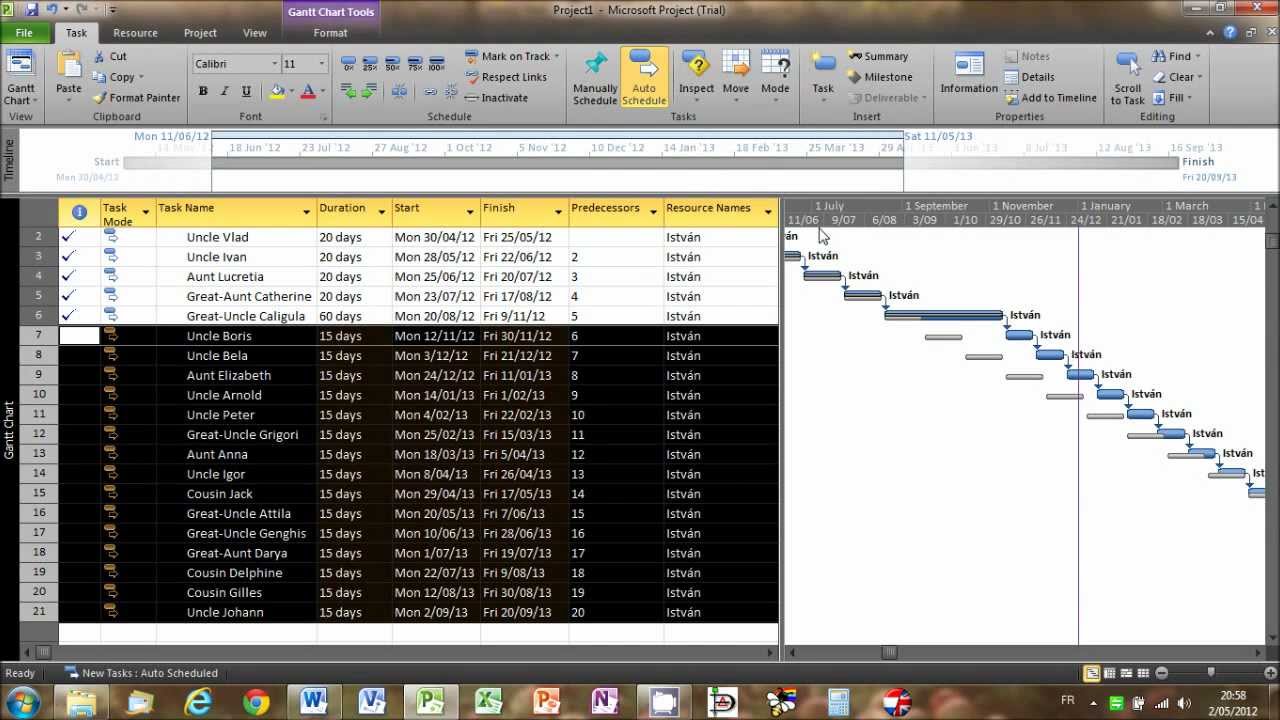Click the Cut scissors icon
The height and width of the screenshot is (720, 1280).
tap(100, 57)
